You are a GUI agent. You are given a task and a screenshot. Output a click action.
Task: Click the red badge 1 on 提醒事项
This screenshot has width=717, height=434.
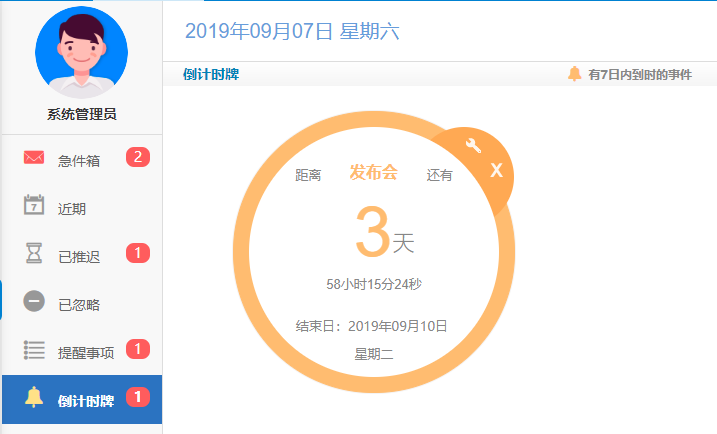pyautogui.click(x=138, y=350)
